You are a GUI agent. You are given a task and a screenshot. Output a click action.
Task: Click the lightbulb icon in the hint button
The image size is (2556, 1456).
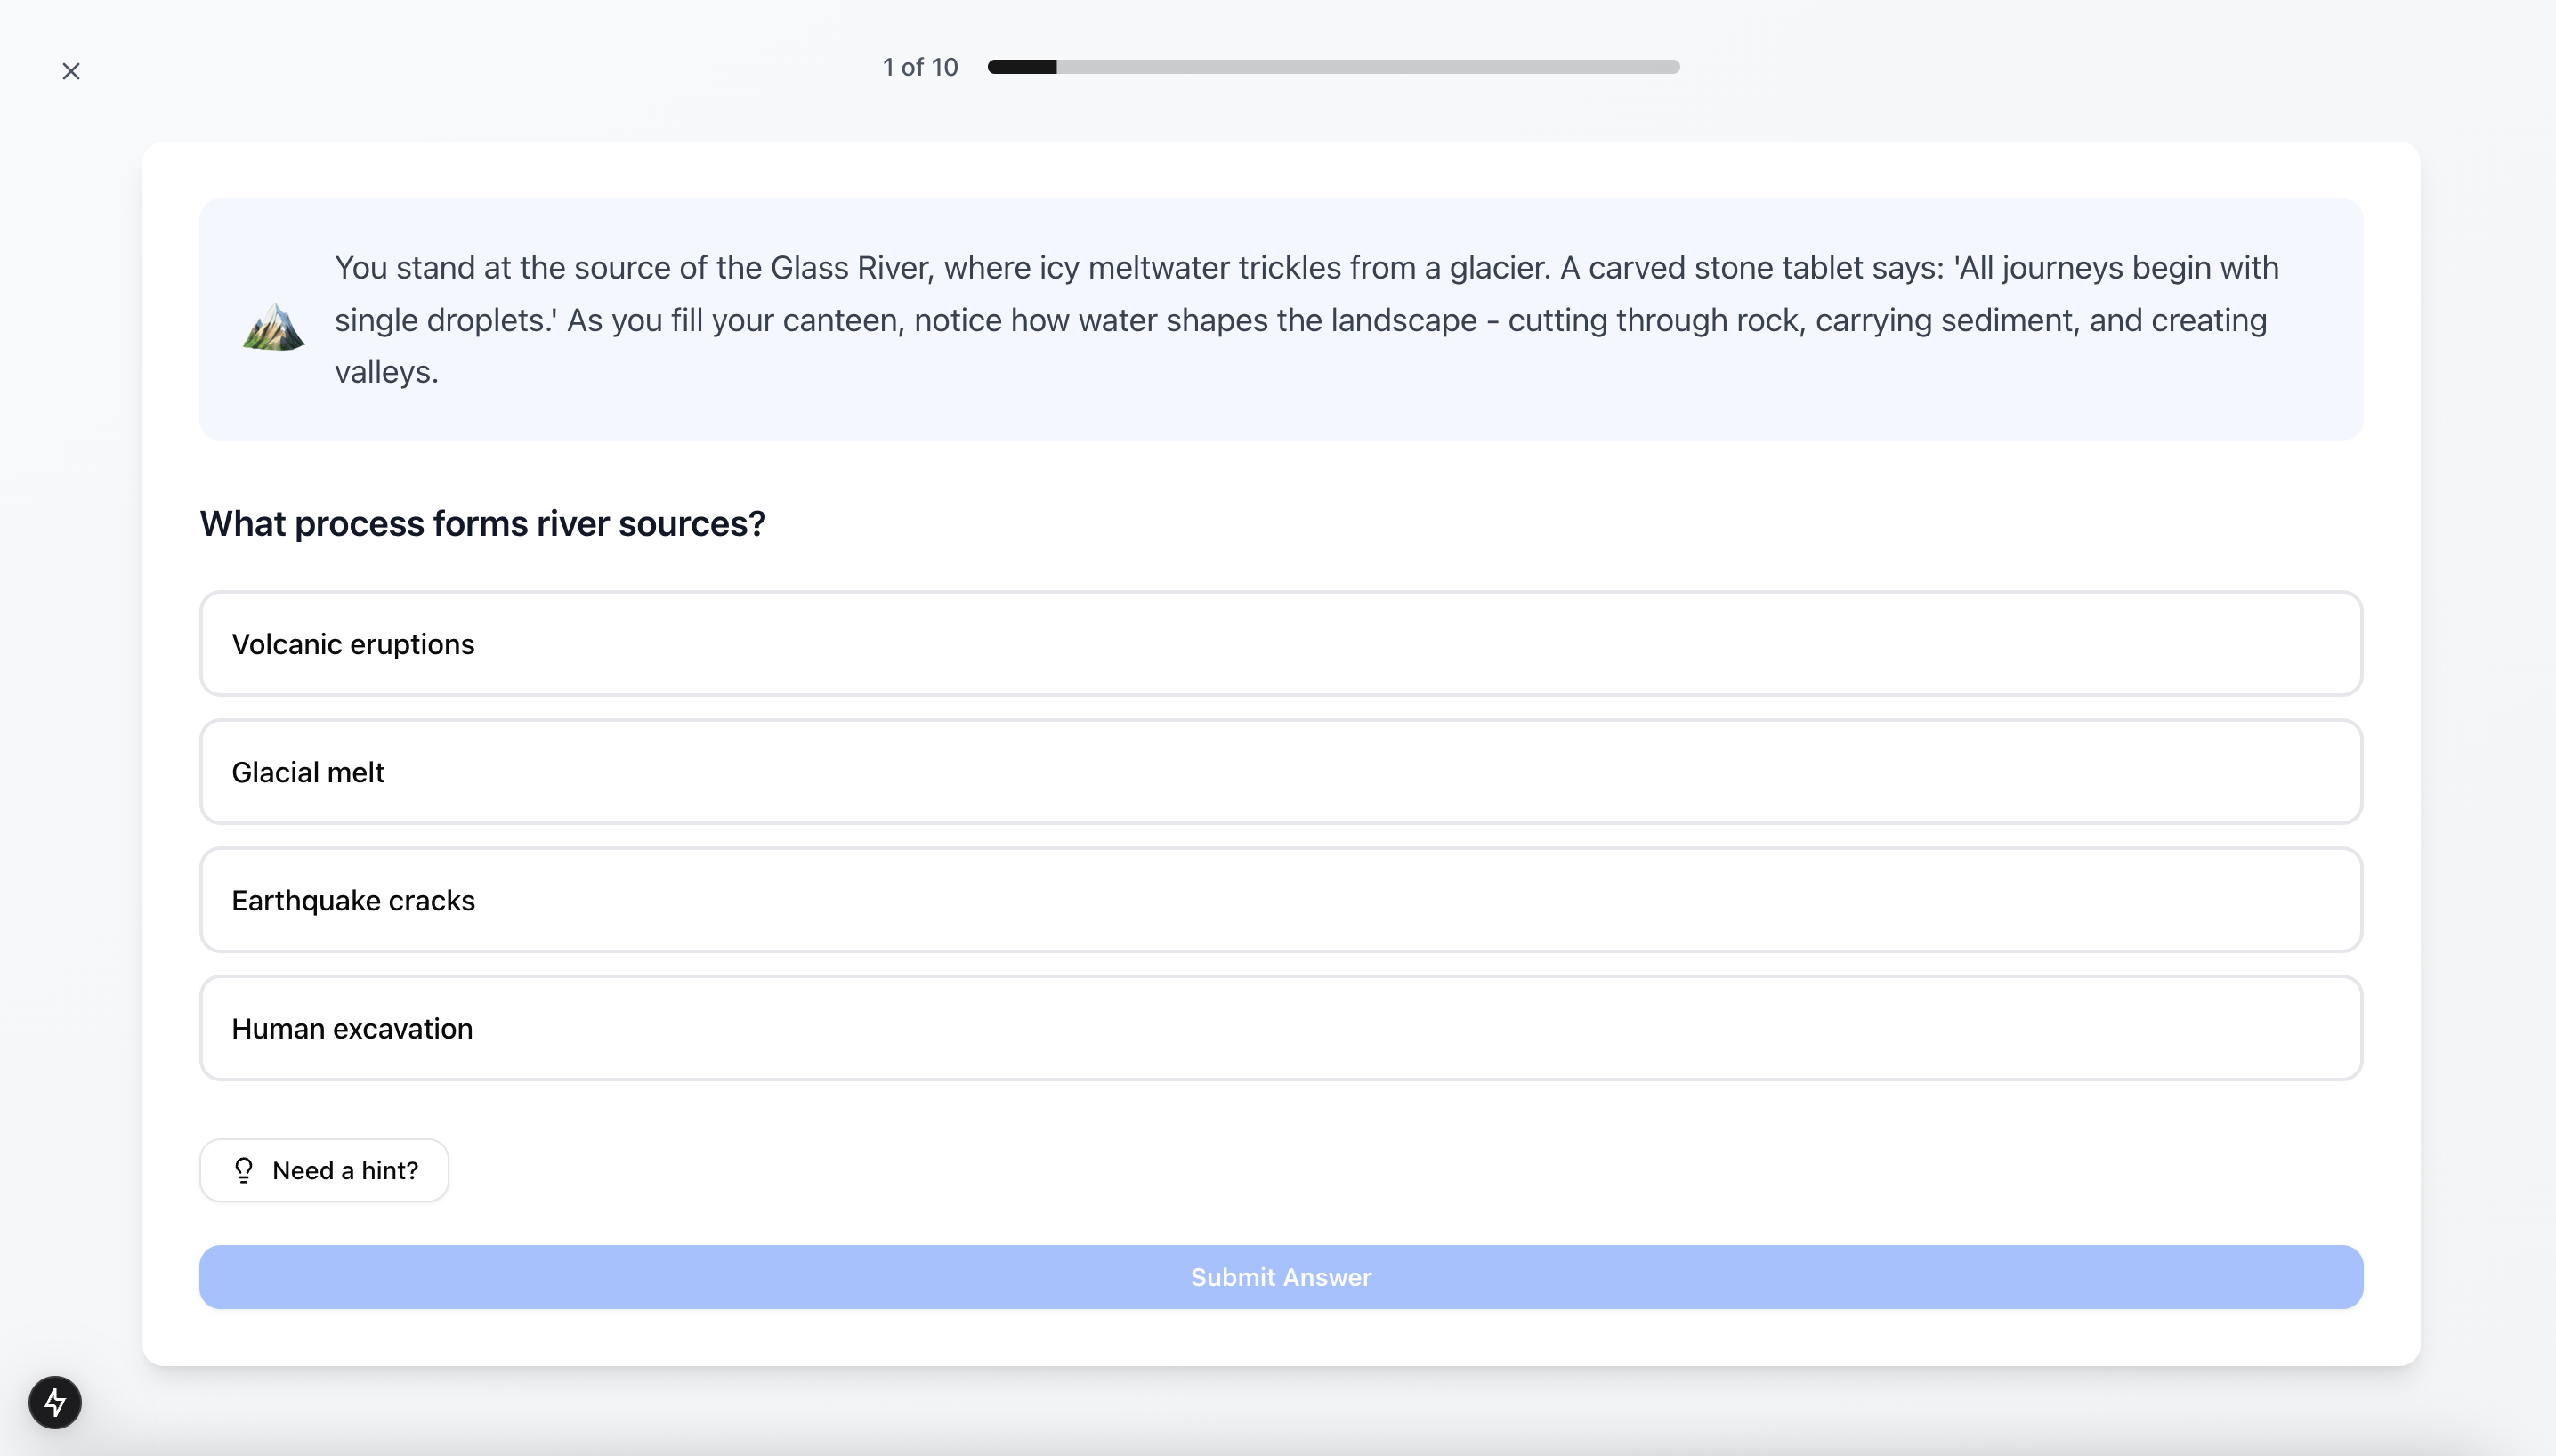point(243,1170)
